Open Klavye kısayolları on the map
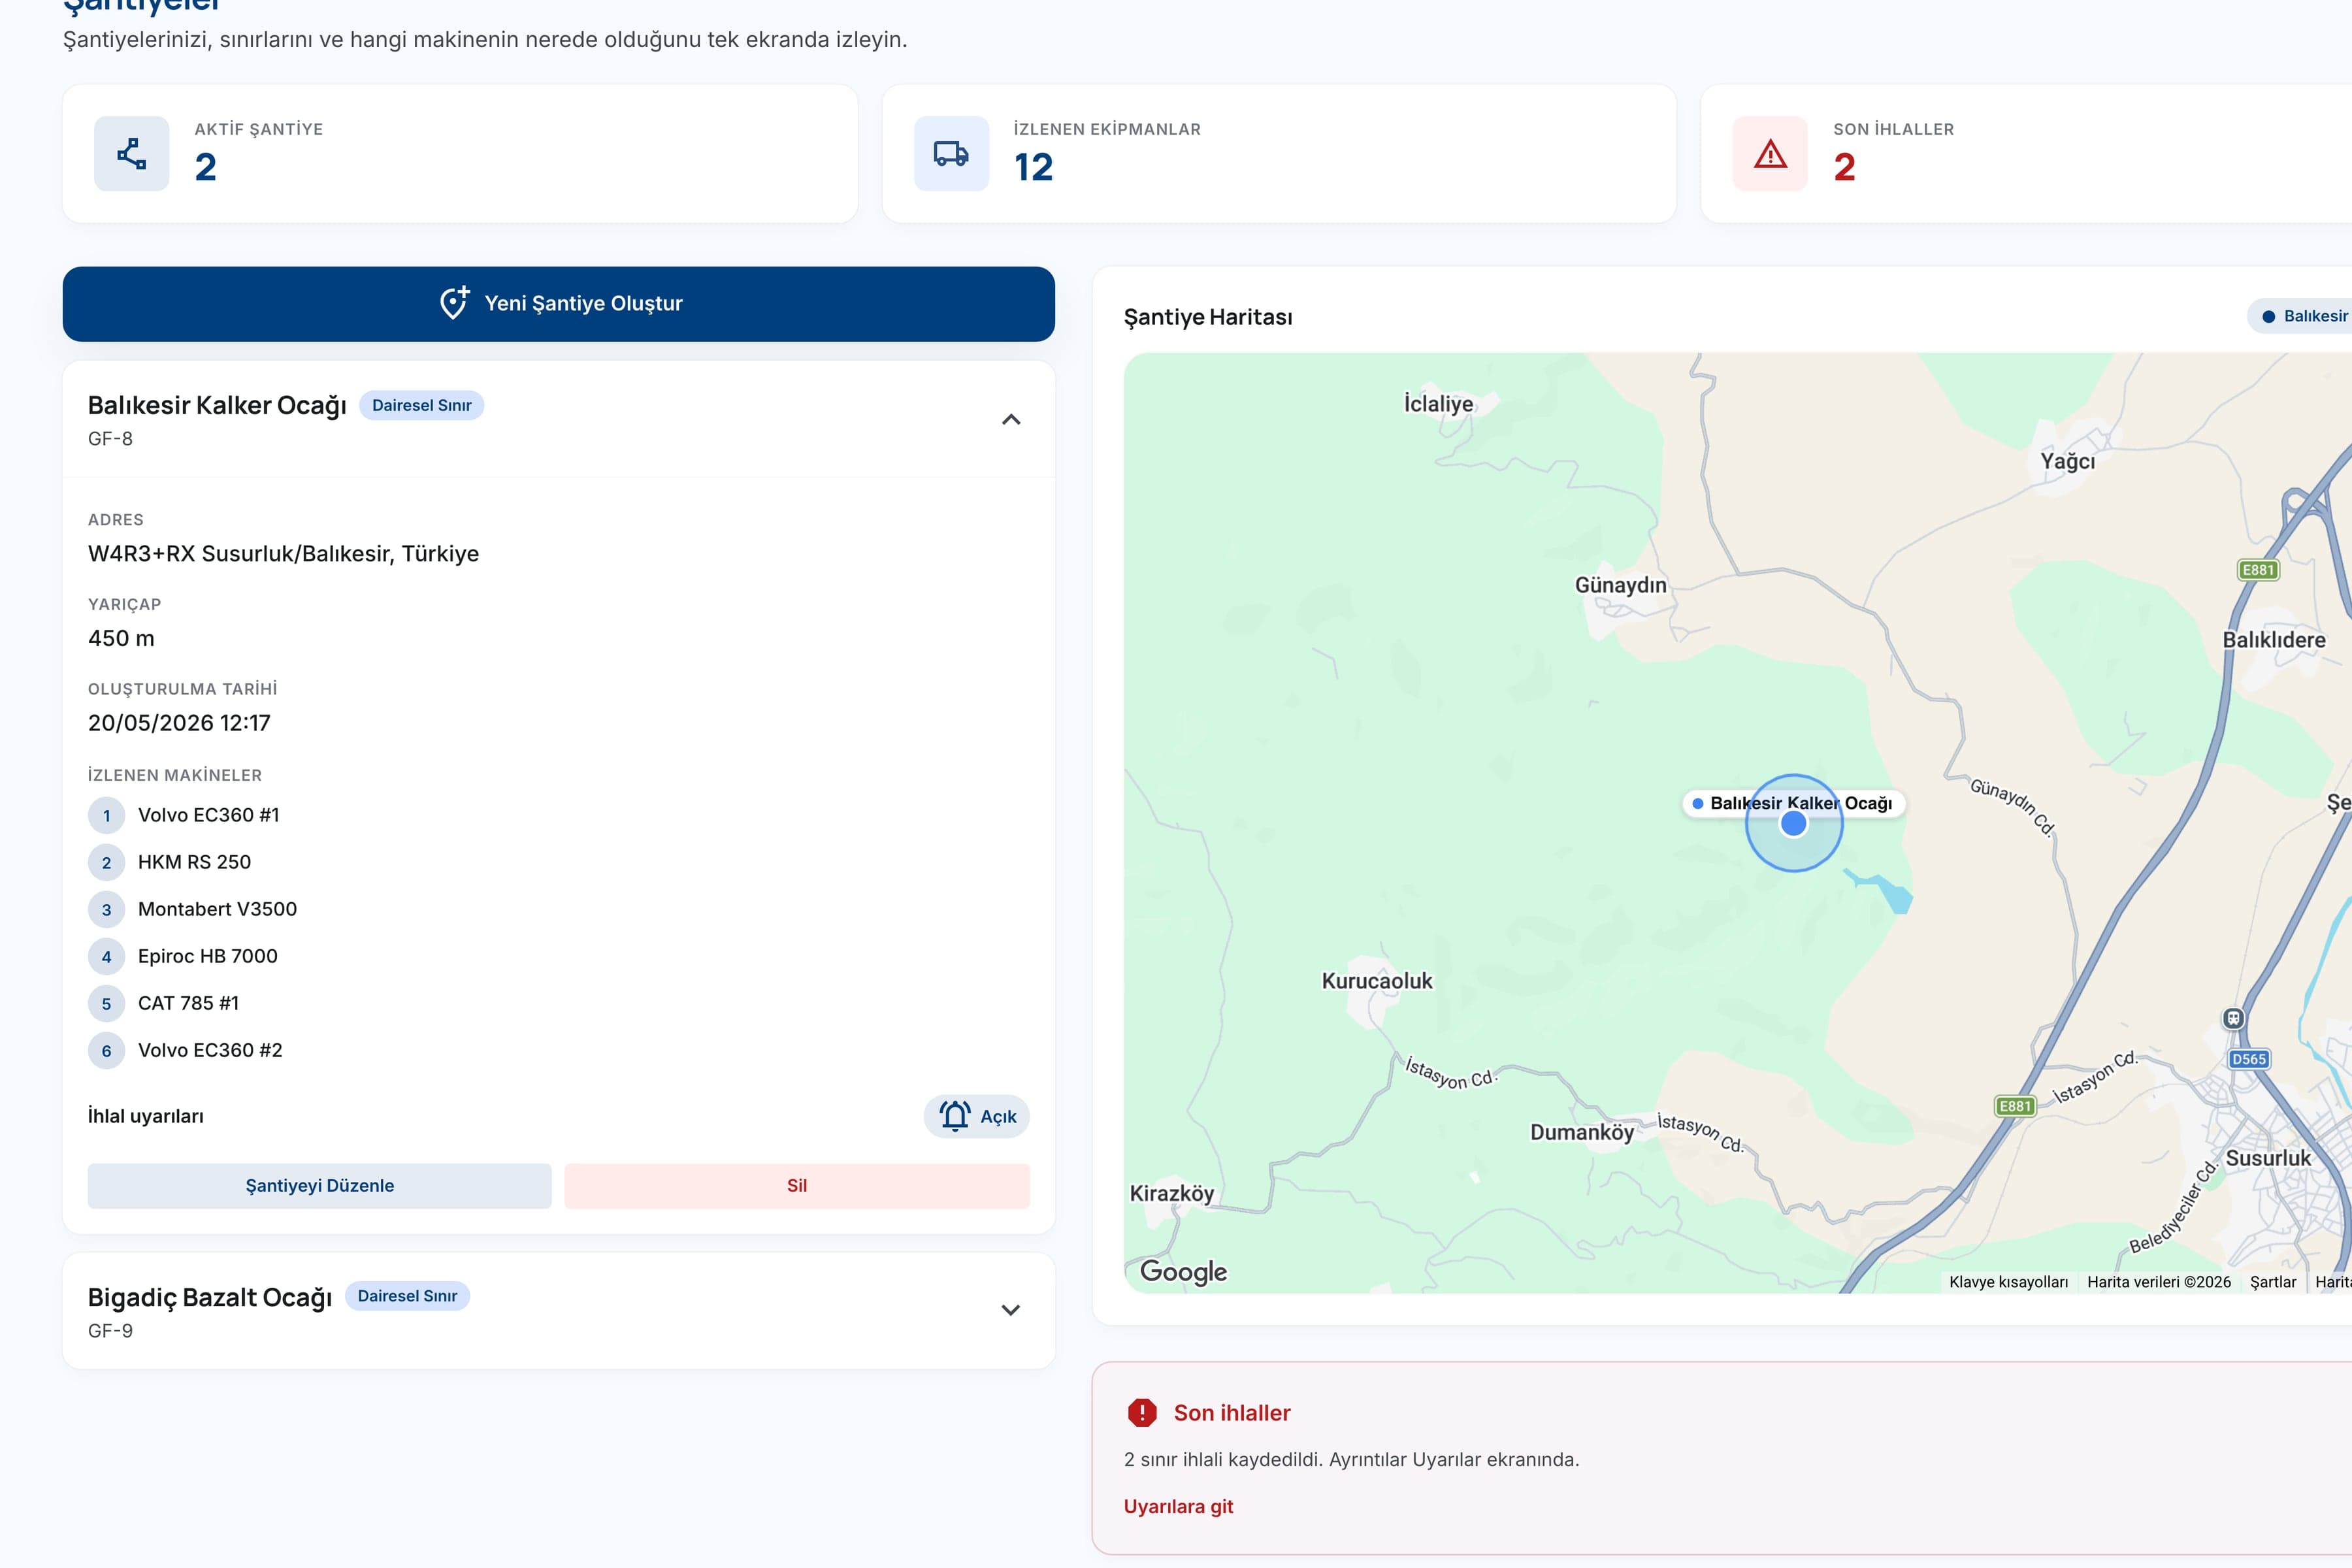The width and height of the screenshot is (2352, 1568). point(2008,1282)
